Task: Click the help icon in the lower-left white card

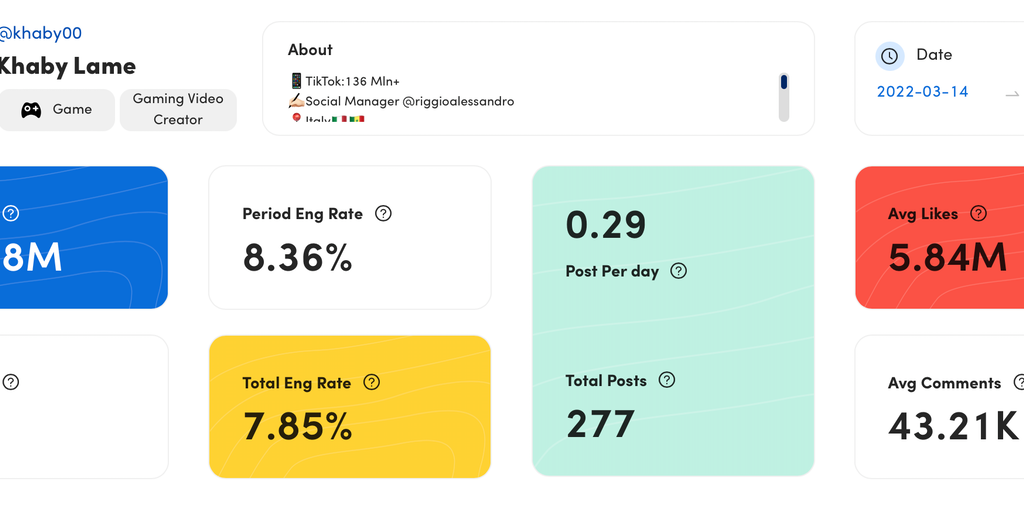Action: (11, 382)
